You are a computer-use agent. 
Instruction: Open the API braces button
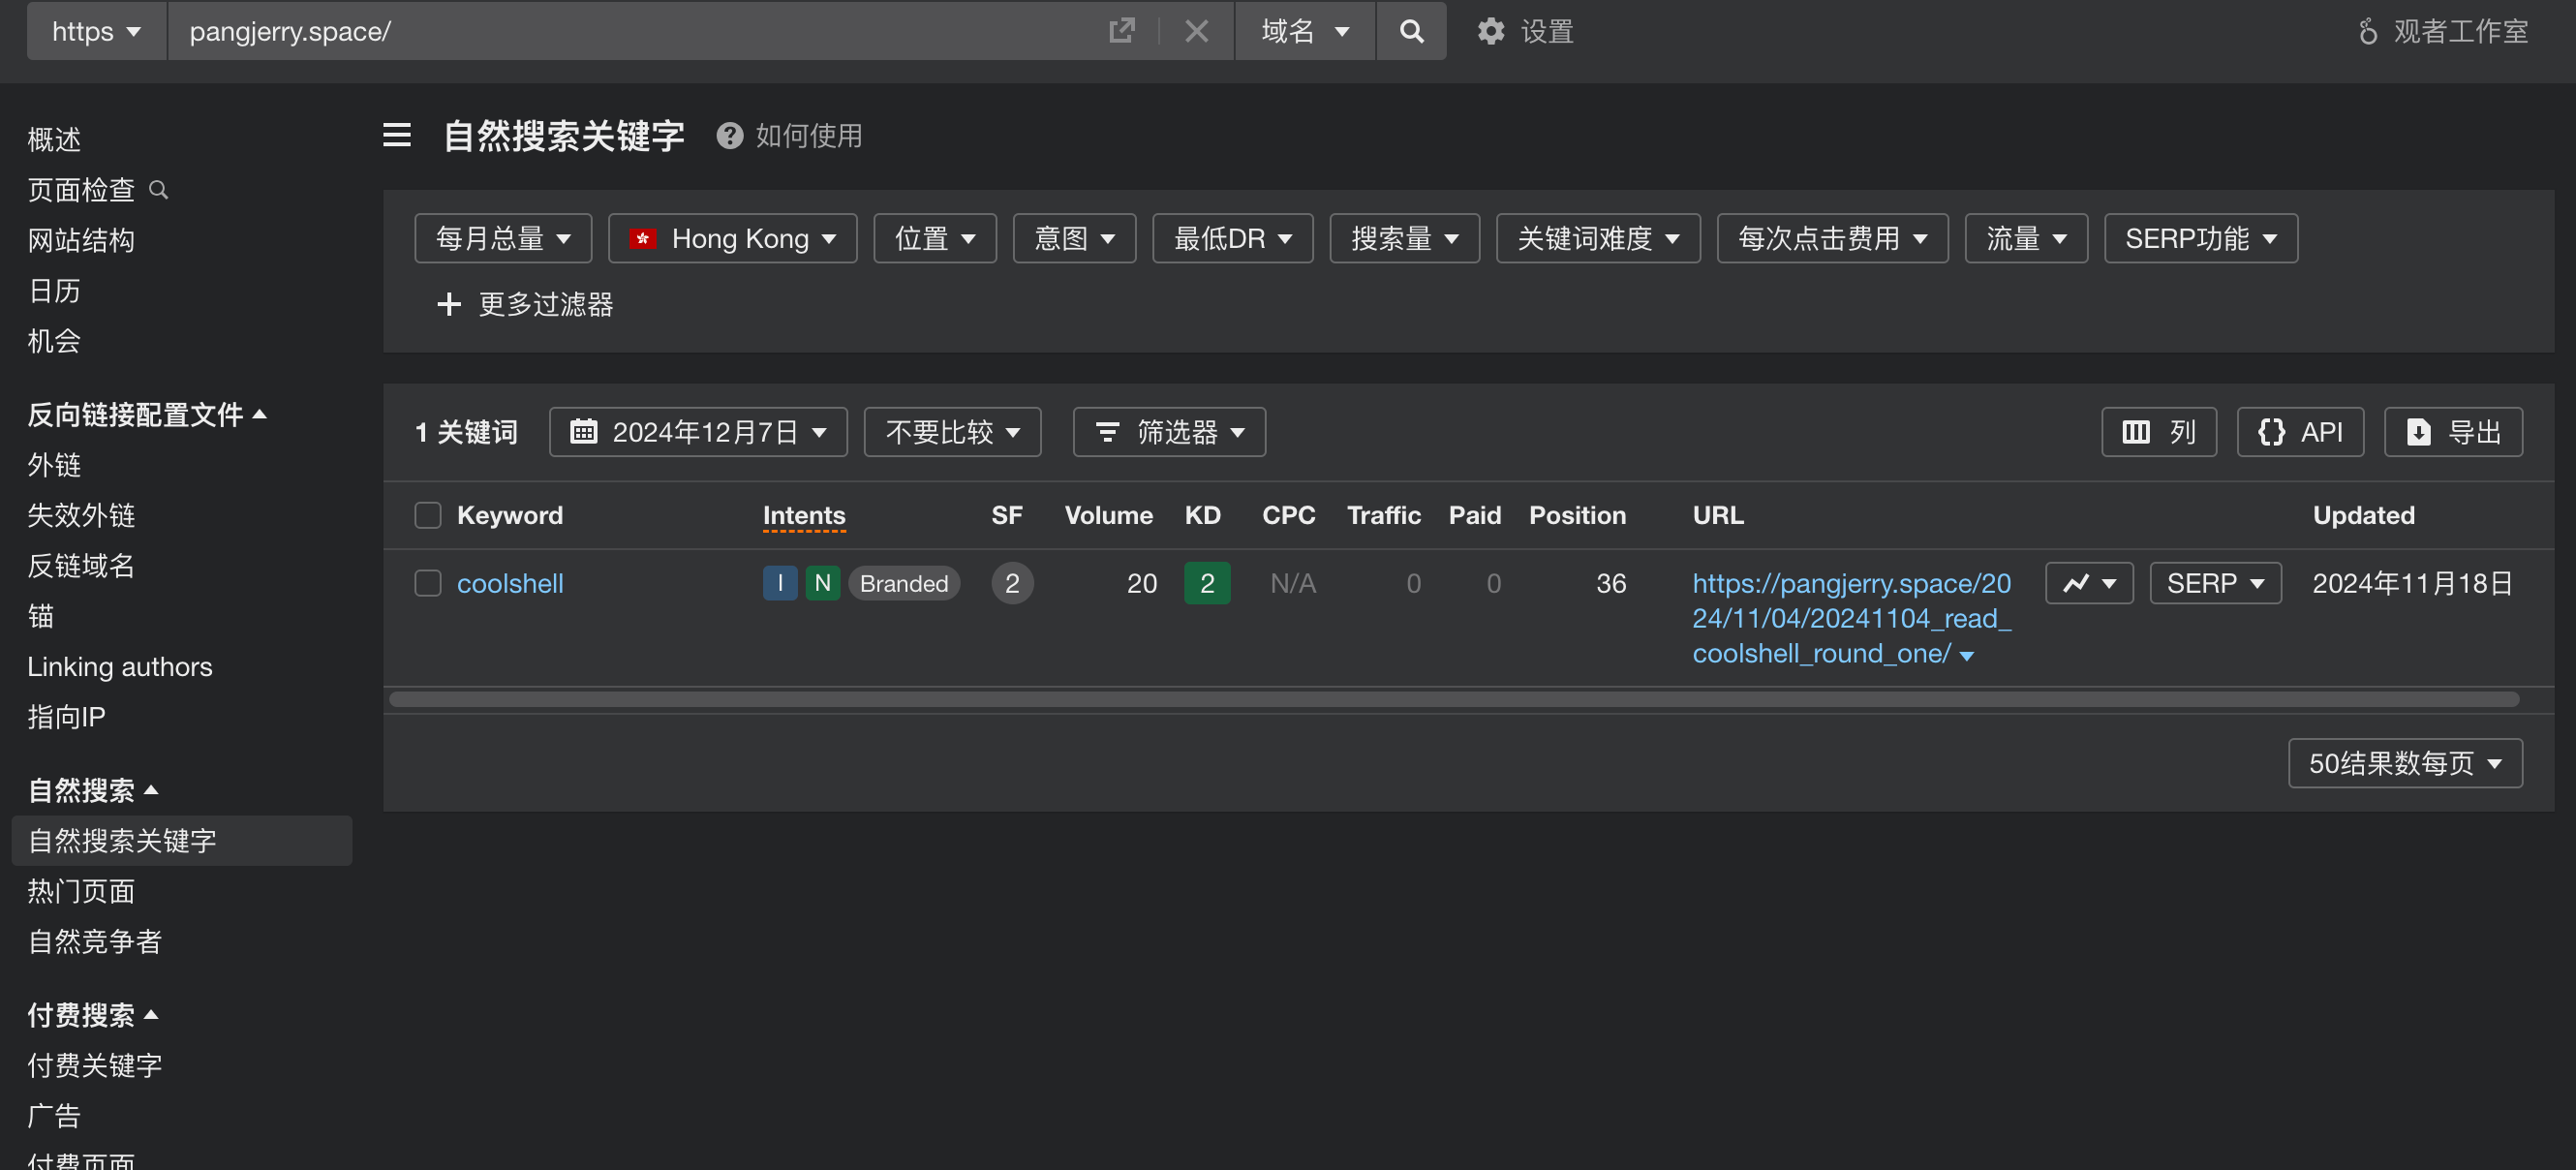pyautogui.click(x=2299, y=432)
